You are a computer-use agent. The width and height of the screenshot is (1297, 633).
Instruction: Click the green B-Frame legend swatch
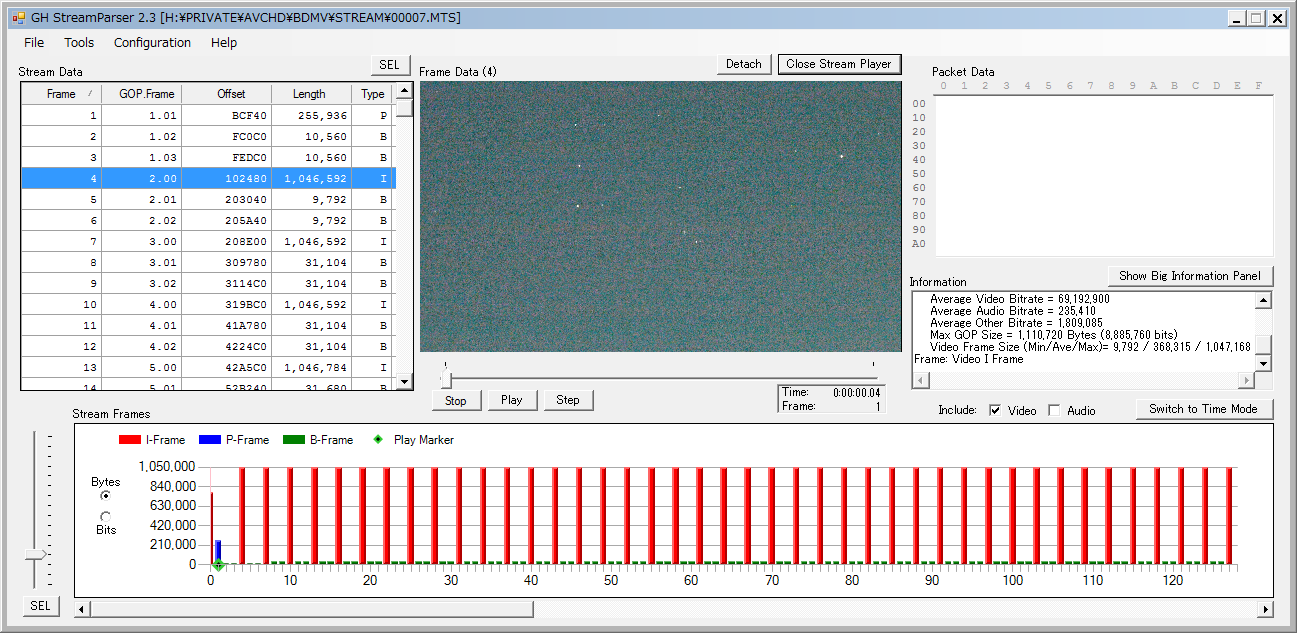293,440
